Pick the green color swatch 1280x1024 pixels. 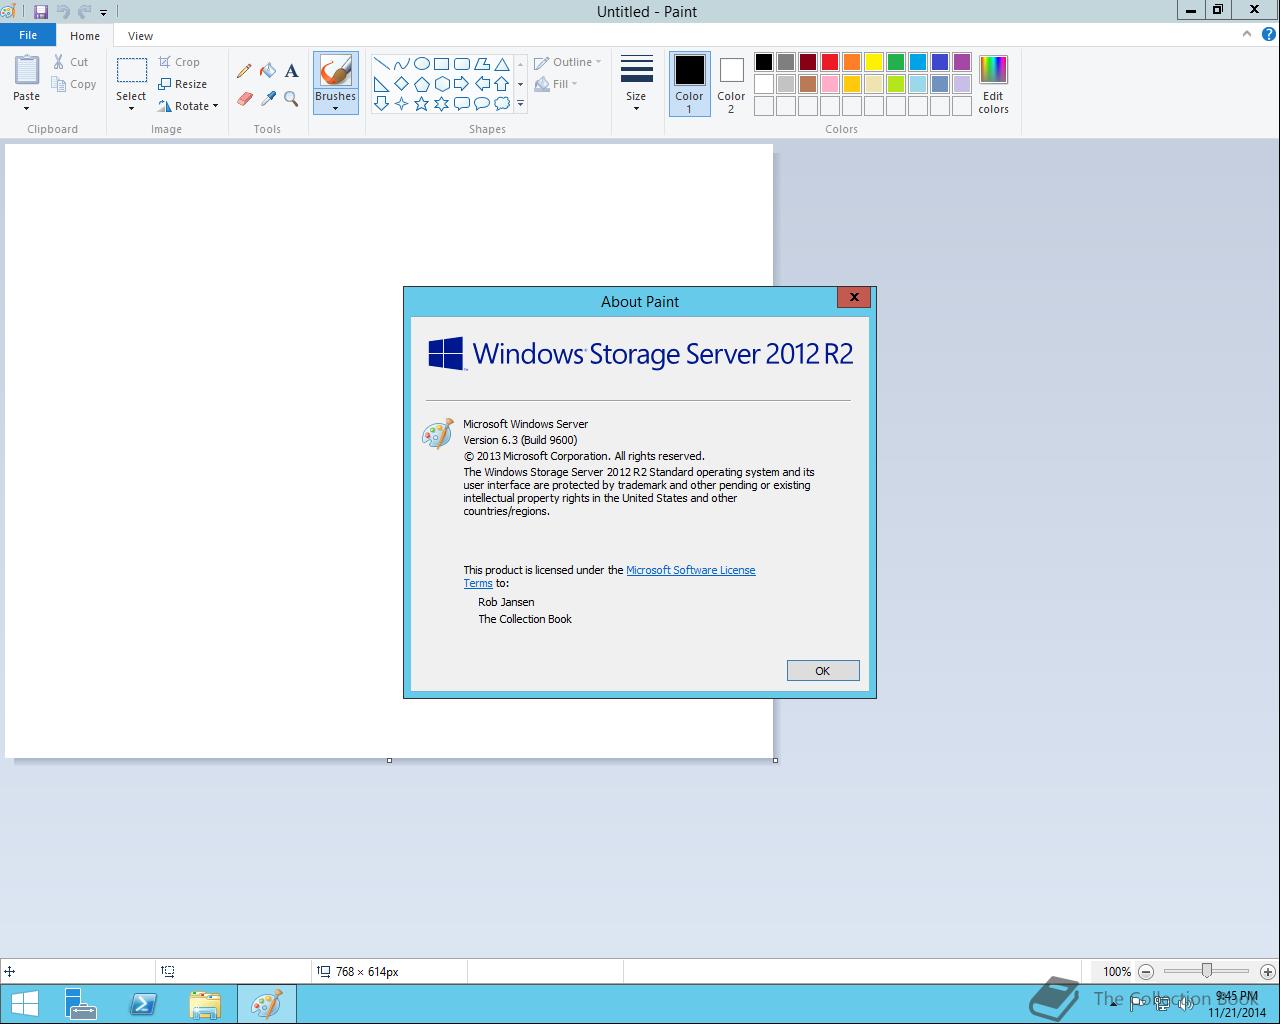896,62
